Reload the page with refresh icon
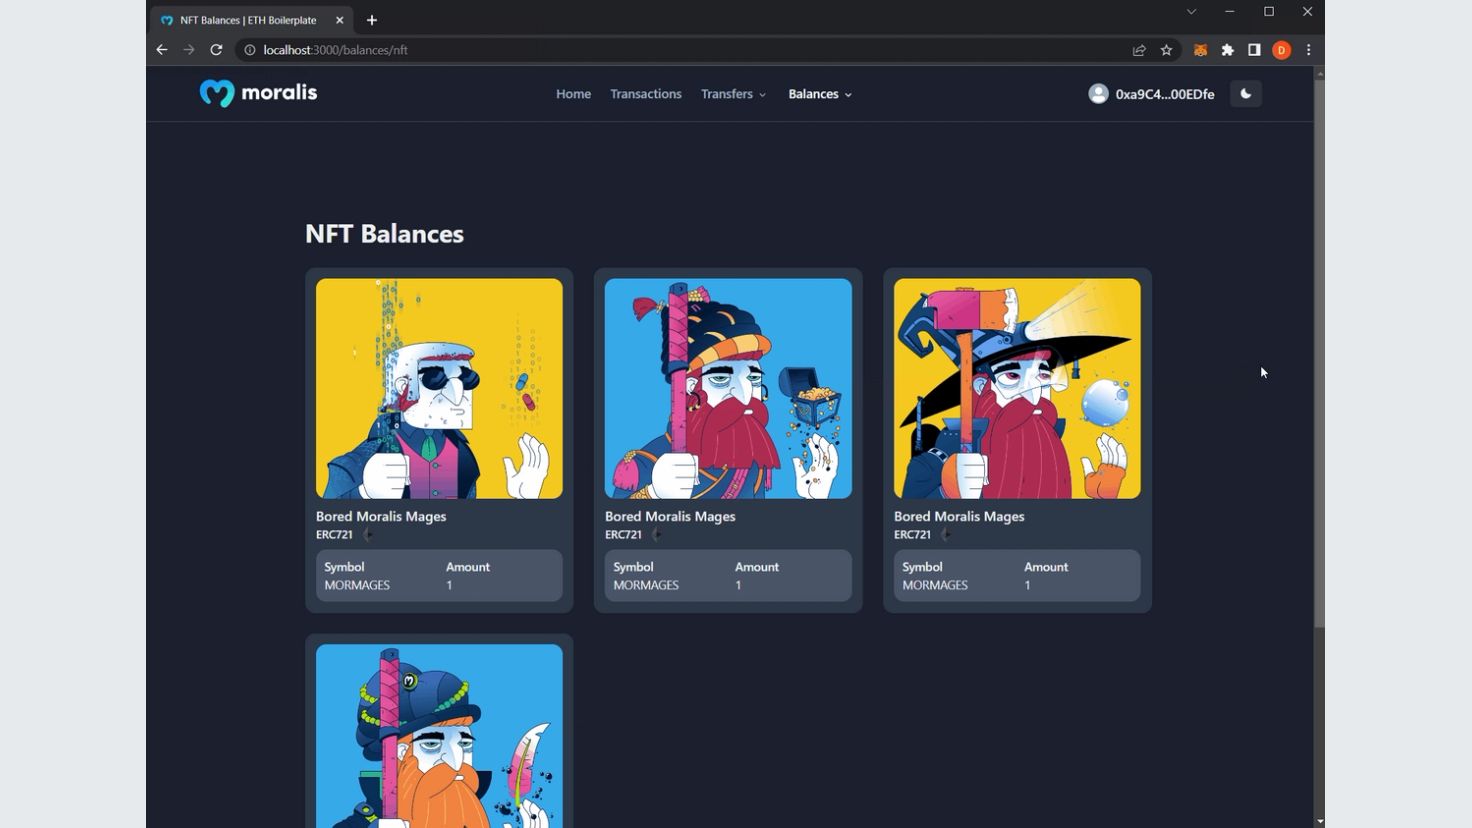1472x828 pixels. 216,50
